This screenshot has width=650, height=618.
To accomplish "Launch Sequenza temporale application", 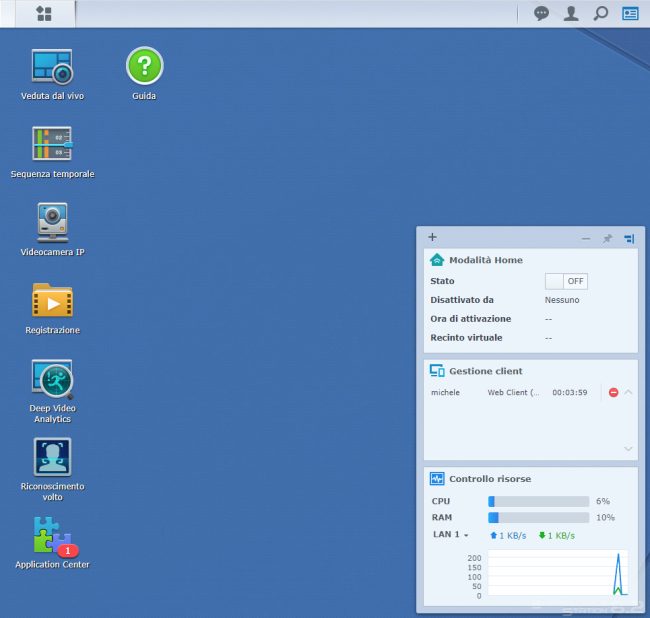I will click(52, 143).
